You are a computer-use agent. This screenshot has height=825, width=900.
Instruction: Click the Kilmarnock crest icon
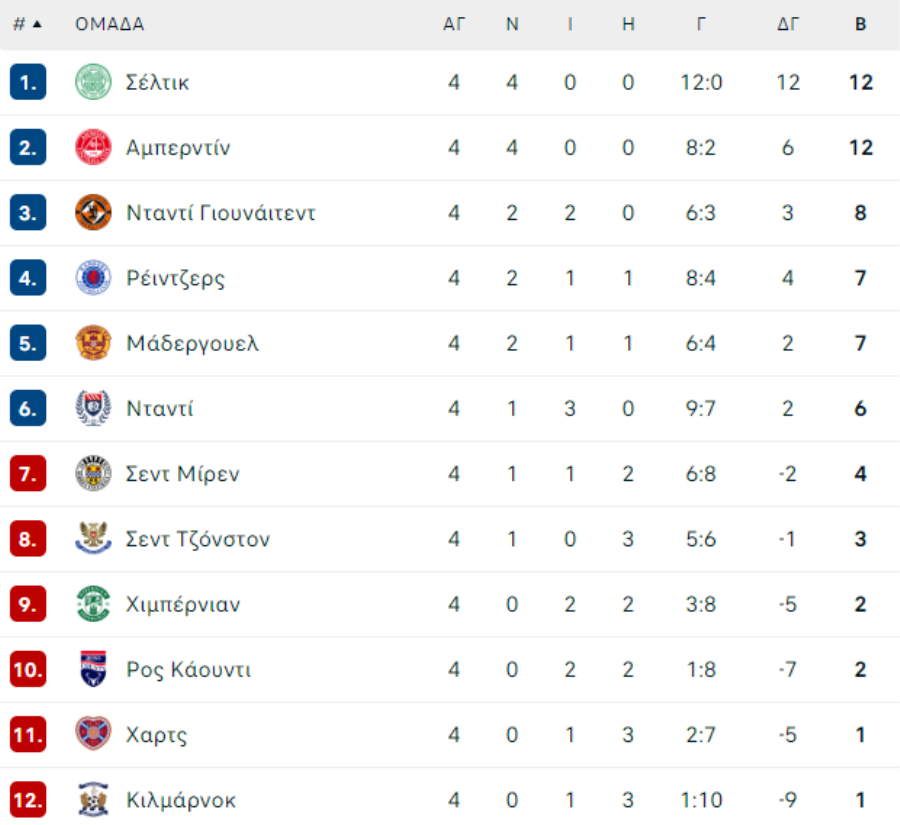[x=93, y=800]
